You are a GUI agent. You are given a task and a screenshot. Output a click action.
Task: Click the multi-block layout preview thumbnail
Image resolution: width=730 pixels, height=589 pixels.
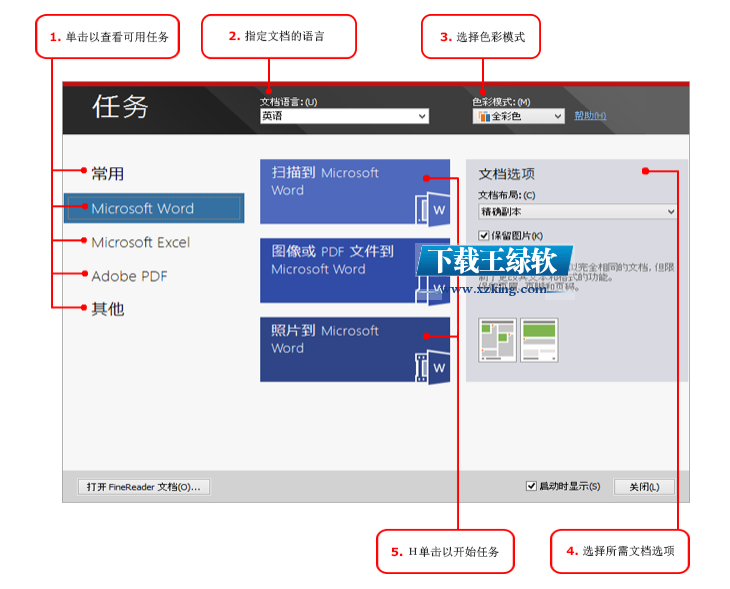coord(497,340)
